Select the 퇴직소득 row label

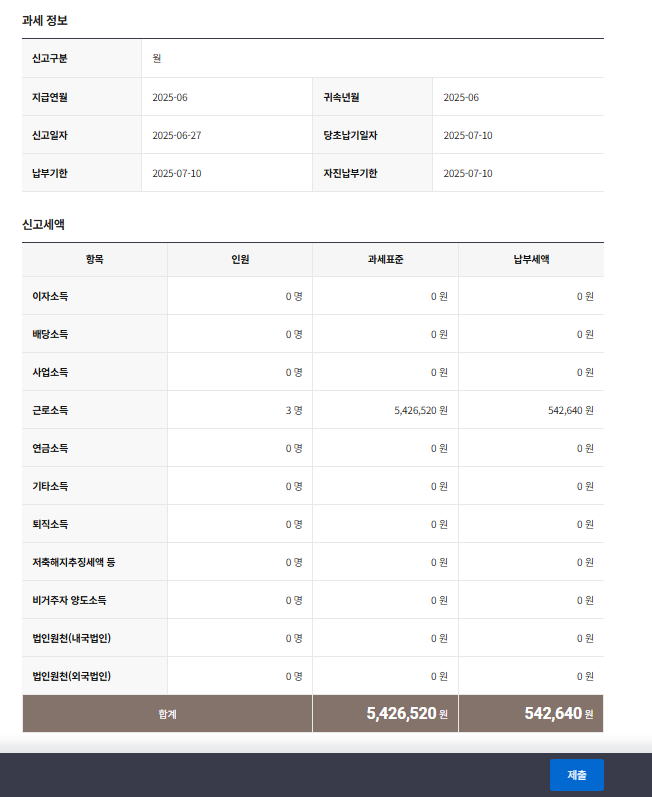(50, 524)
